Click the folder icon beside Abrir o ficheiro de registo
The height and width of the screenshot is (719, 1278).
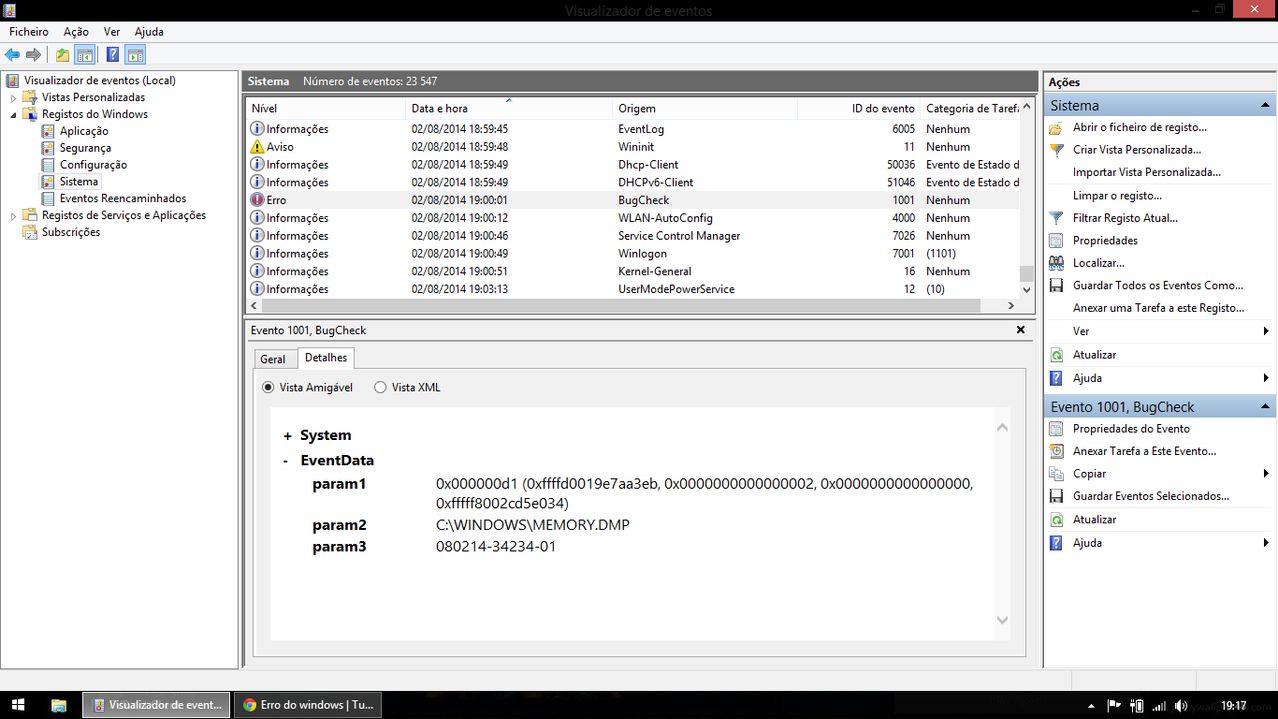pyautogui.click(x=1056, y=127)
